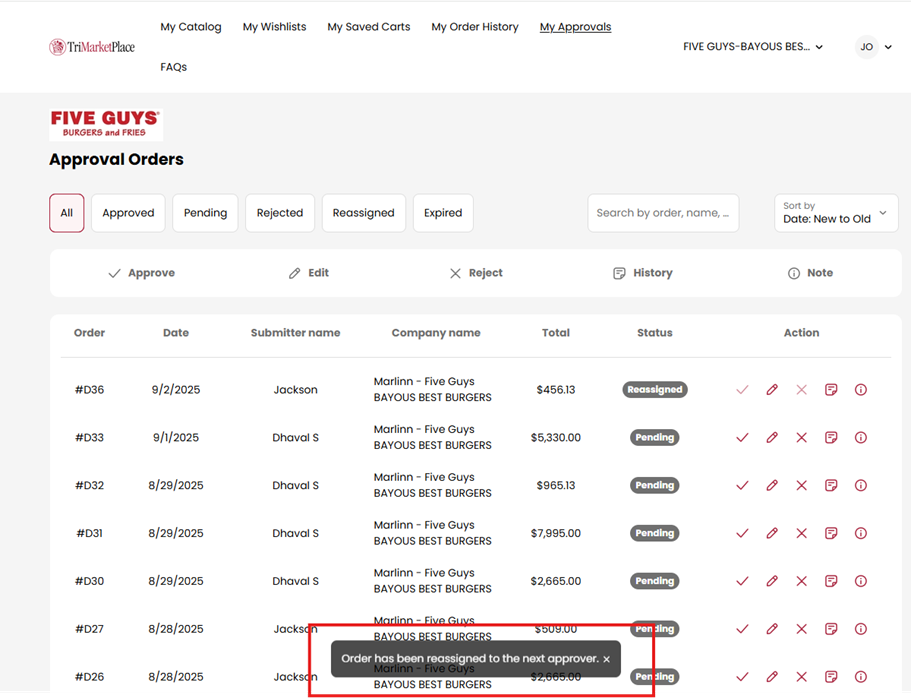Show only Approved orders
The image size is (911, 698).
click(128, 213)
